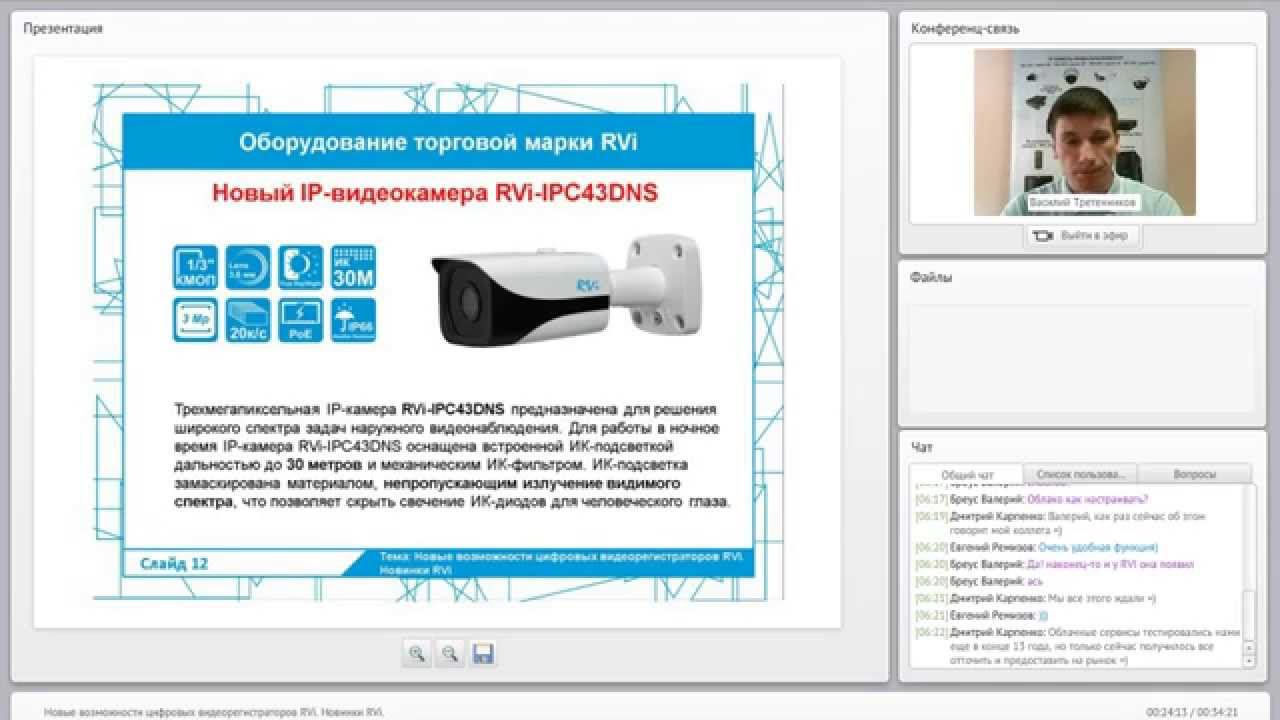This screenshot has width=1280, height=720.
Task: Click the 'ИК 30М' feature icon
Action: coord(353,268)
